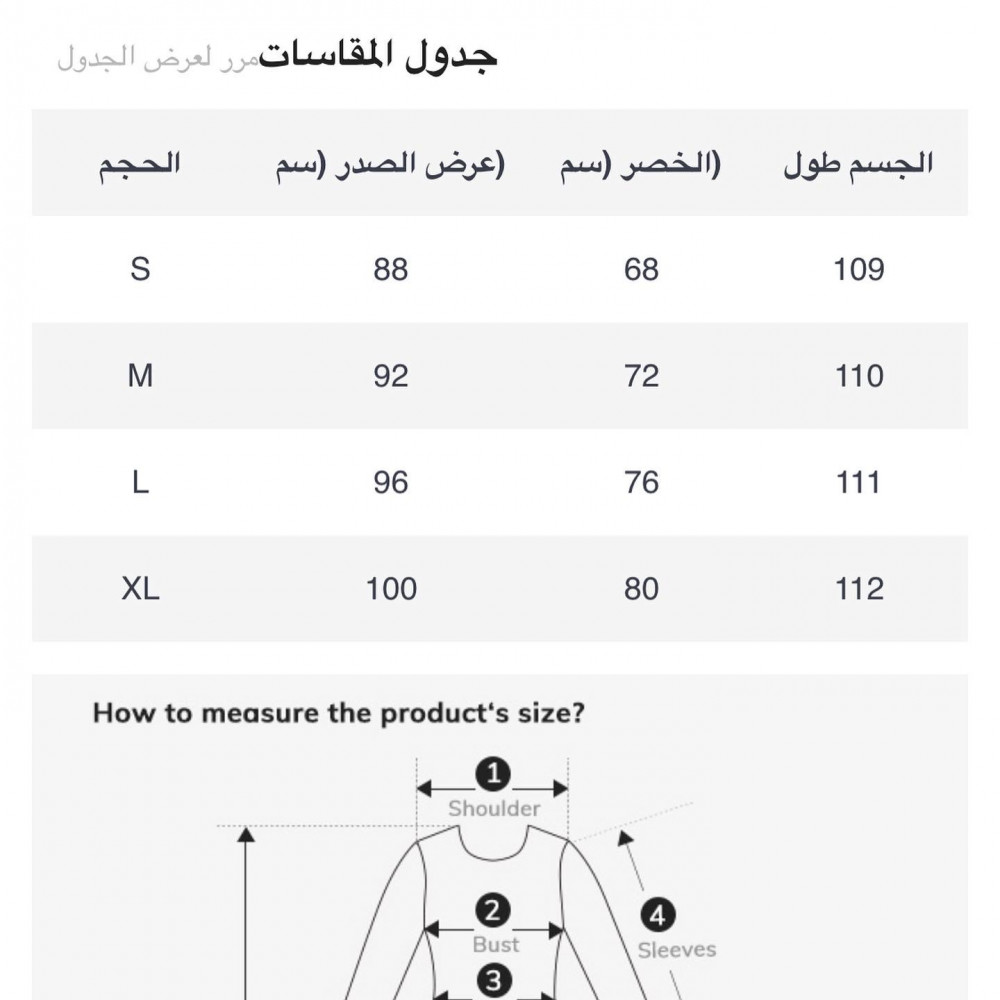Click the الخصر waist column header
This screenshot has height=1000, width=1000.
point(640,163)
